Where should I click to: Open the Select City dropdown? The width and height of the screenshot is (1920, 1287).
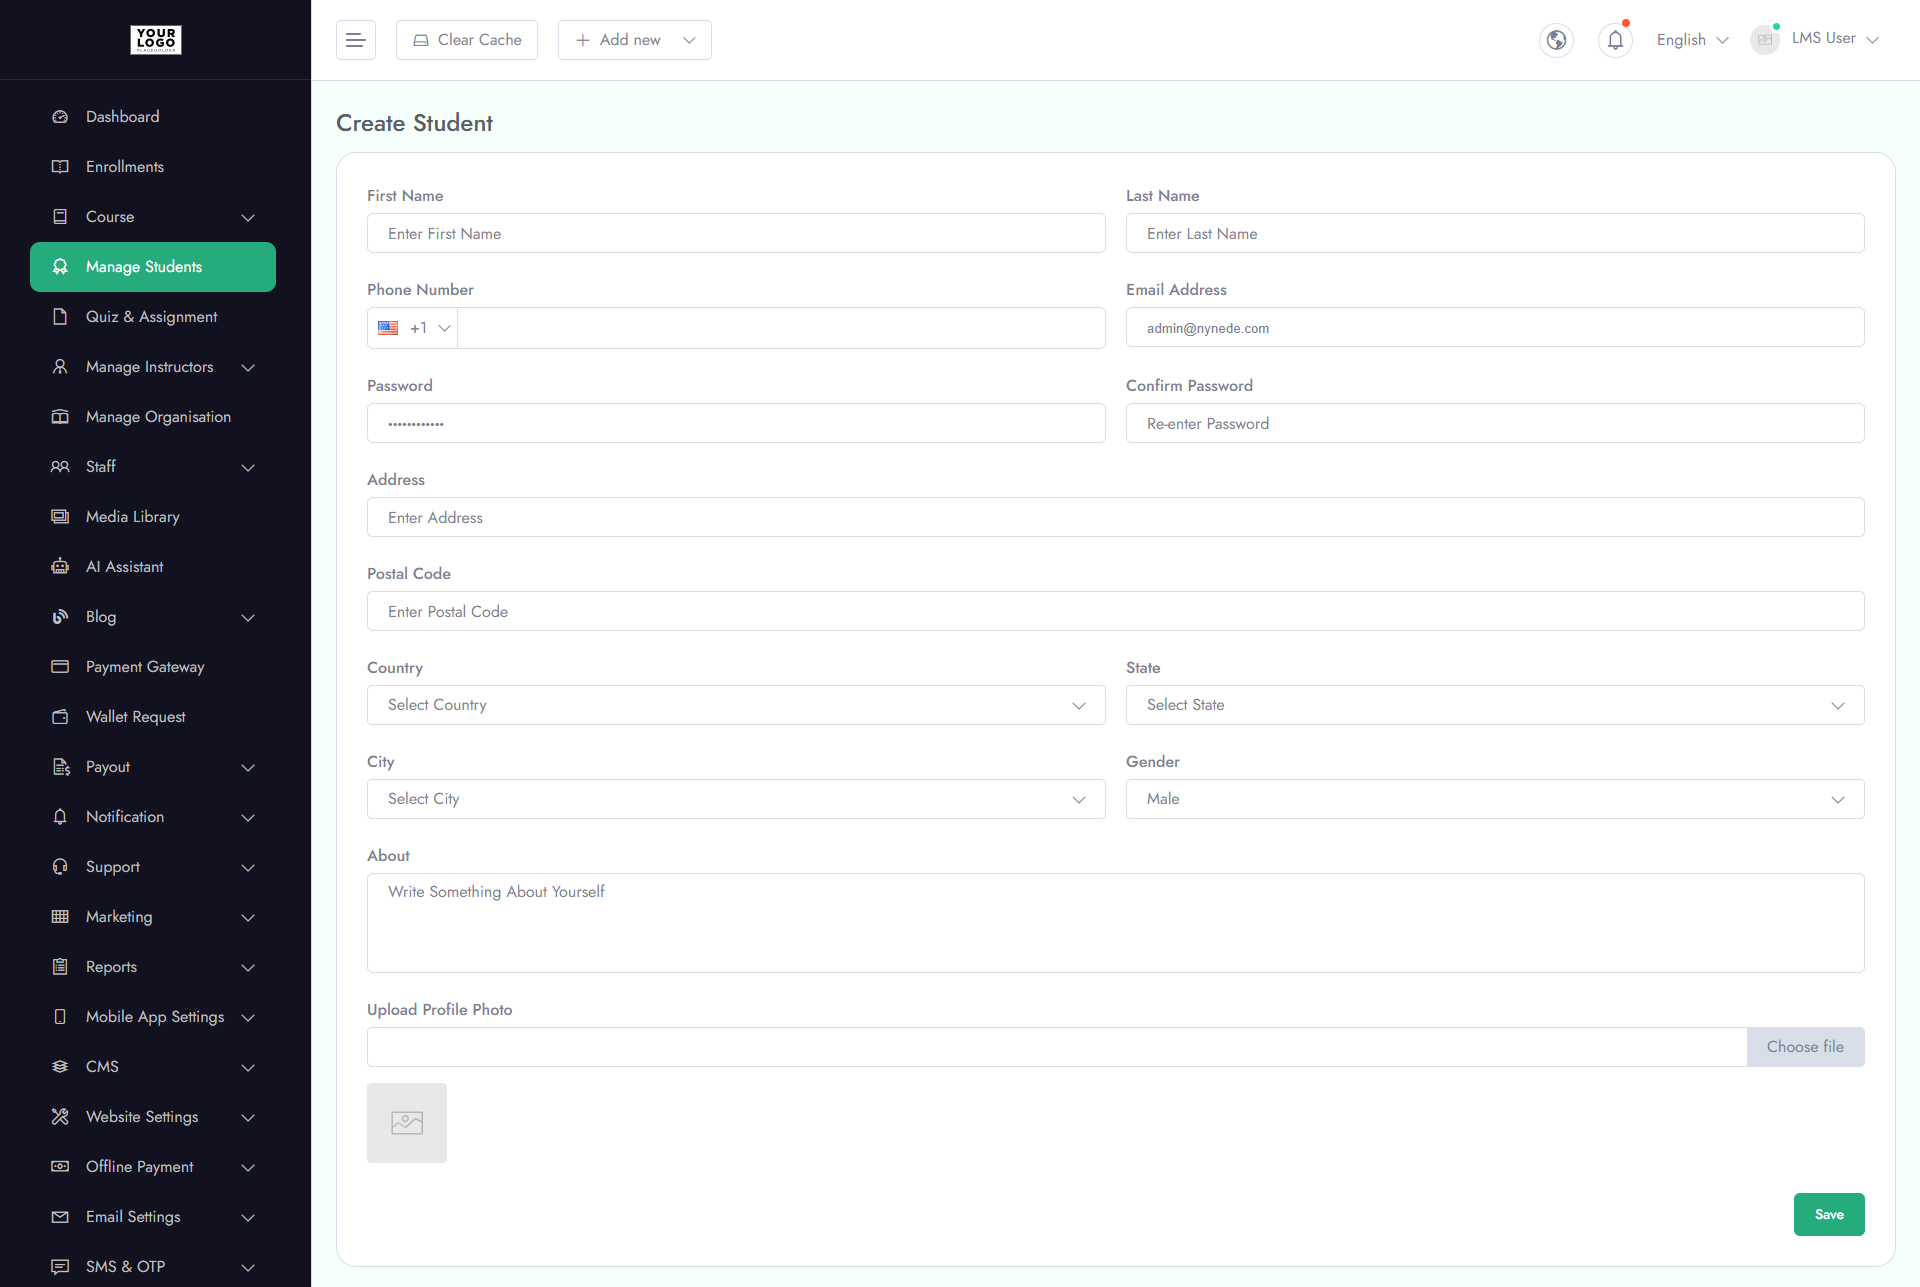pos(736,799)
